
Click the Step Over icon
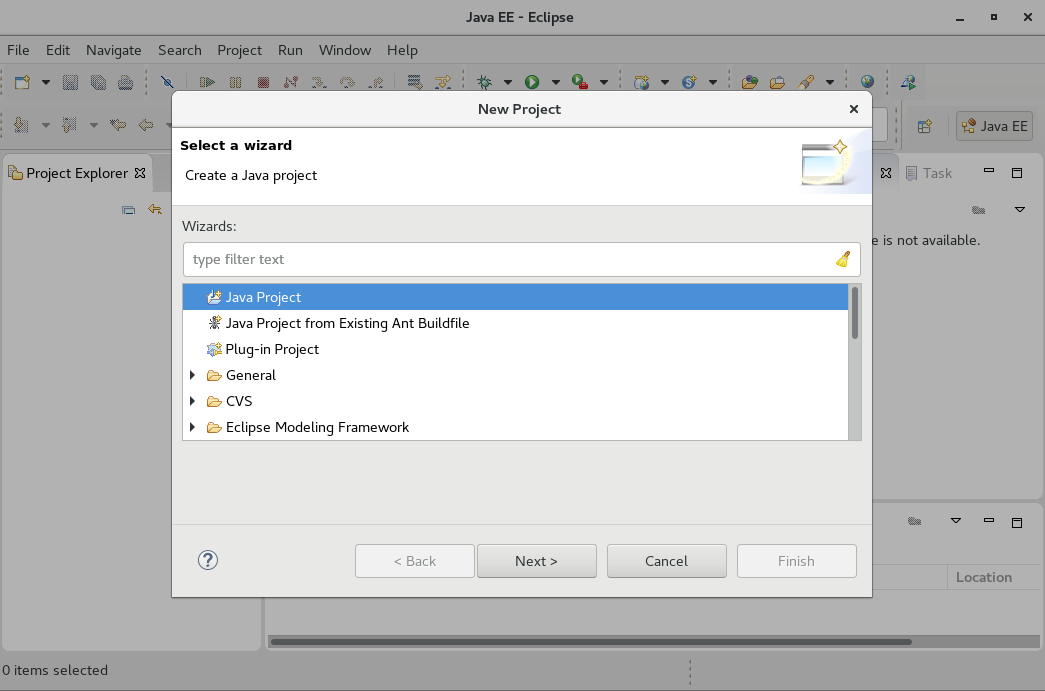tap(347, 82)
